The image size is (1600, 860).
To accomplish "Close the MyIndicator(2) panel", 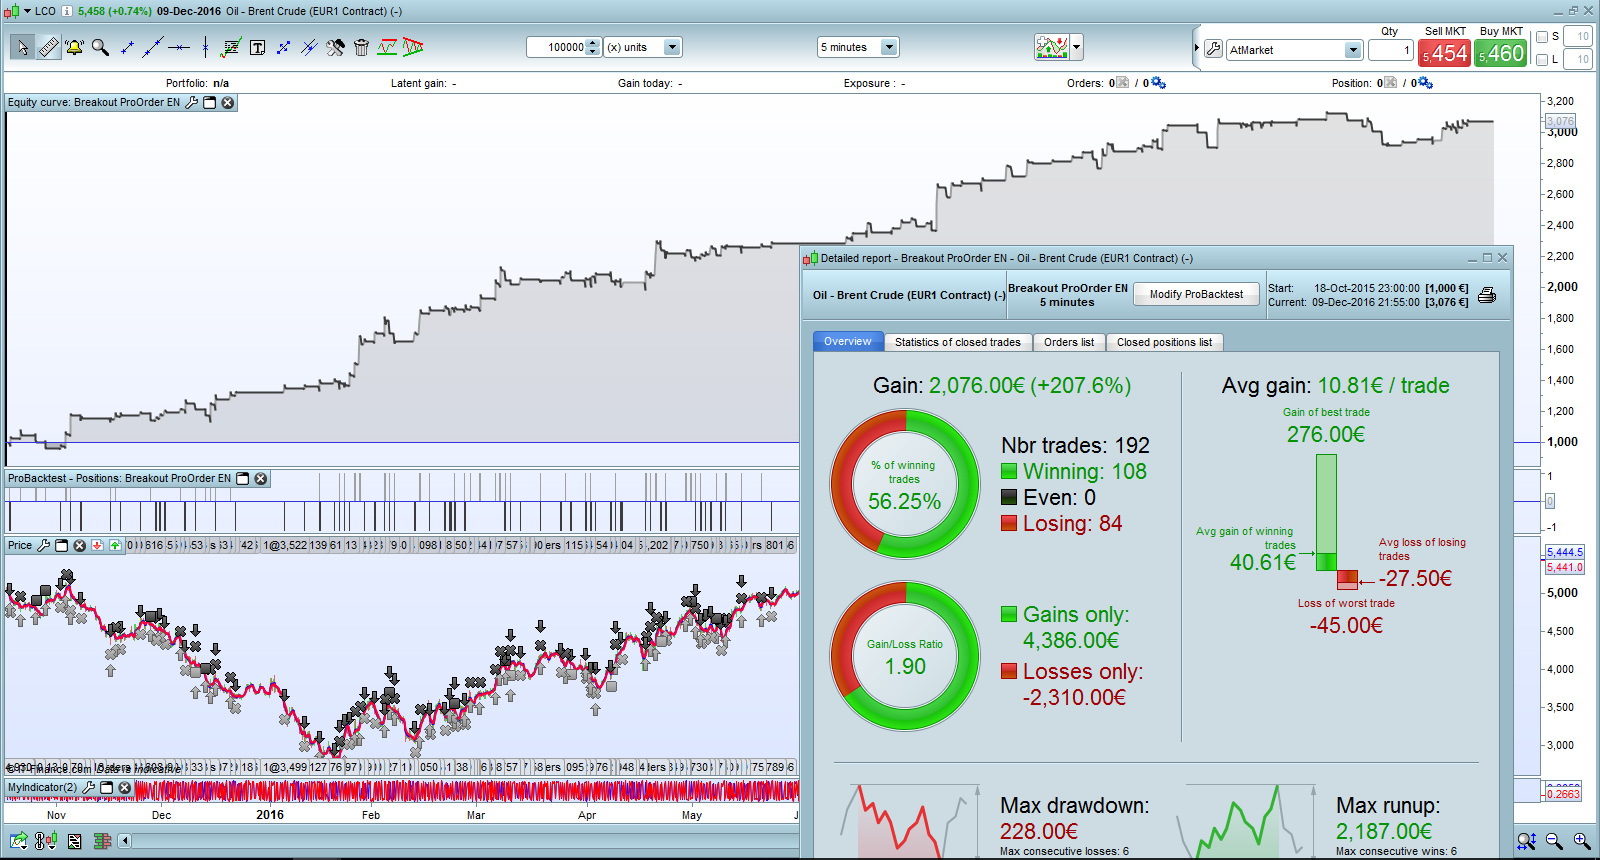I will [x=125, y=787].
